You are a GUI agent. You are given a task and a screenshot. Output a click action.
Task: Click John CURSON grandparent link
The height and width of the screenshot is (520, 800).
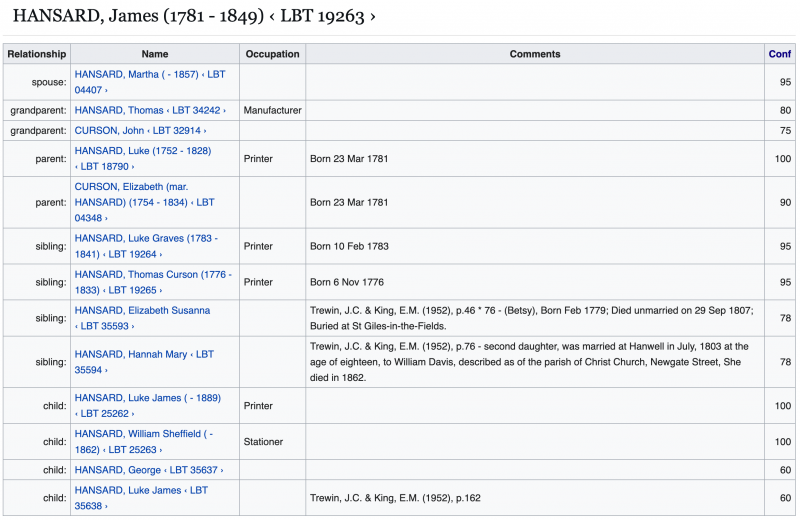[x=140, y=130]
